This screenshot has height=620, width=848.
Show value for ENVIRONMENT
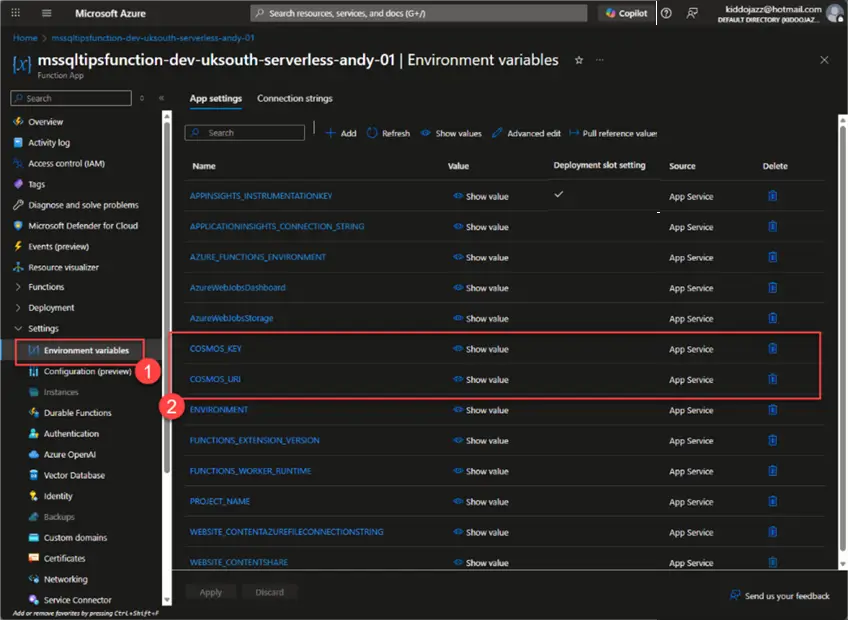click(x=481, y=410)
